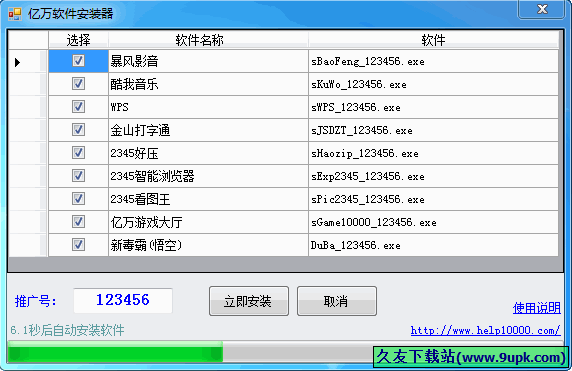Open the 使用说明 link
Image resolution: width=572 pixels, height=371 pixels.
pyautogui.click(x=537, y=308)
